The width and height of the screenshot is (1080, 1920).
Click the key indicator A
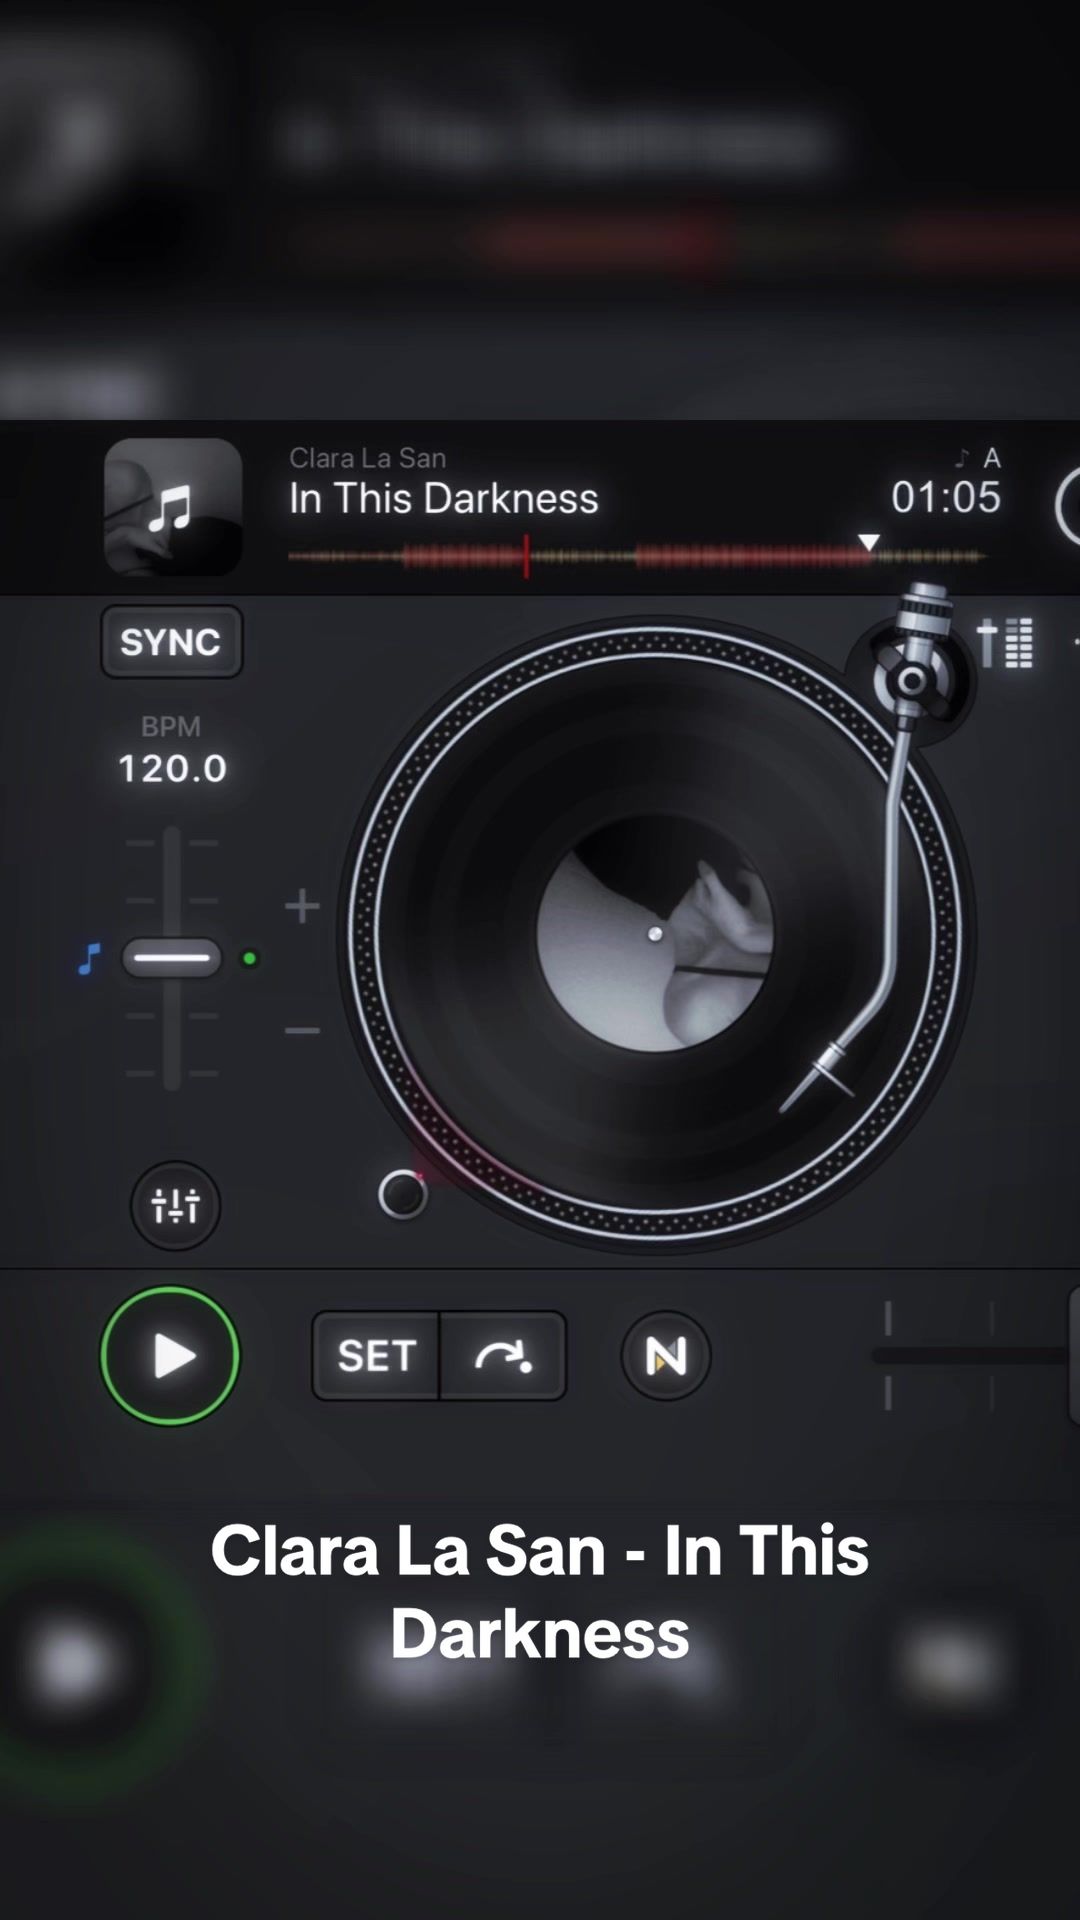992,458
